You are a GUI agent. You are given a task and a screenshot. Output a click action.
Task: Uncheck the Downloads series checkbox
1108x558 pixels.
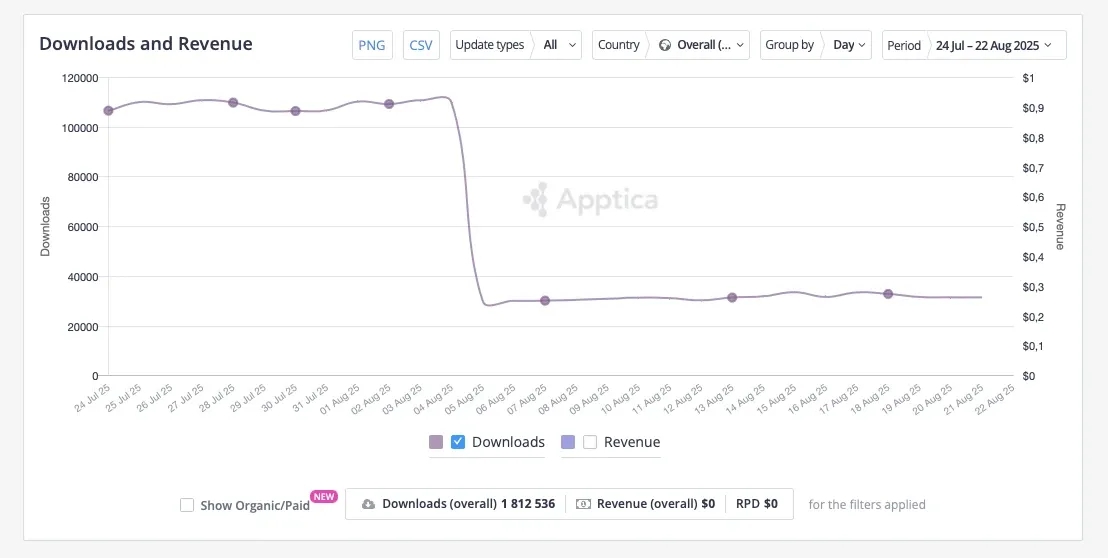(458, 442)
